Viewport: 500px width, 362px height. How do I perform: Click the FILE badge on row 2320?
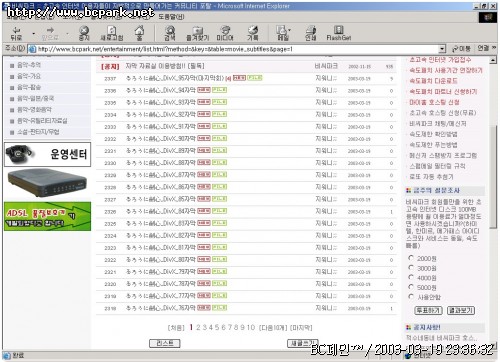220,283
